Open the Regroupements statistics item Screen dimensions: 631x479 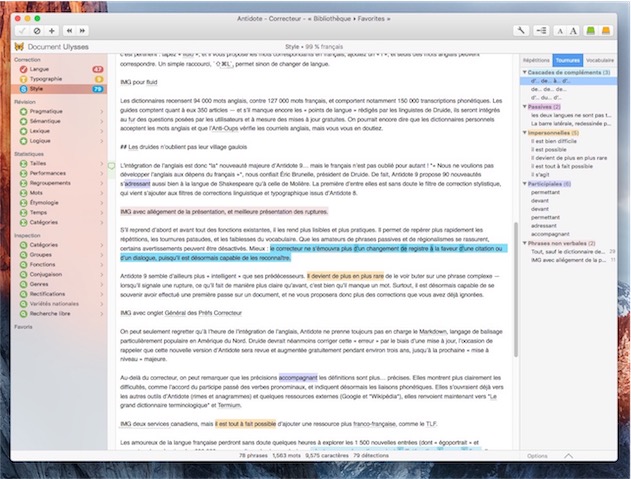pos(60,183)
